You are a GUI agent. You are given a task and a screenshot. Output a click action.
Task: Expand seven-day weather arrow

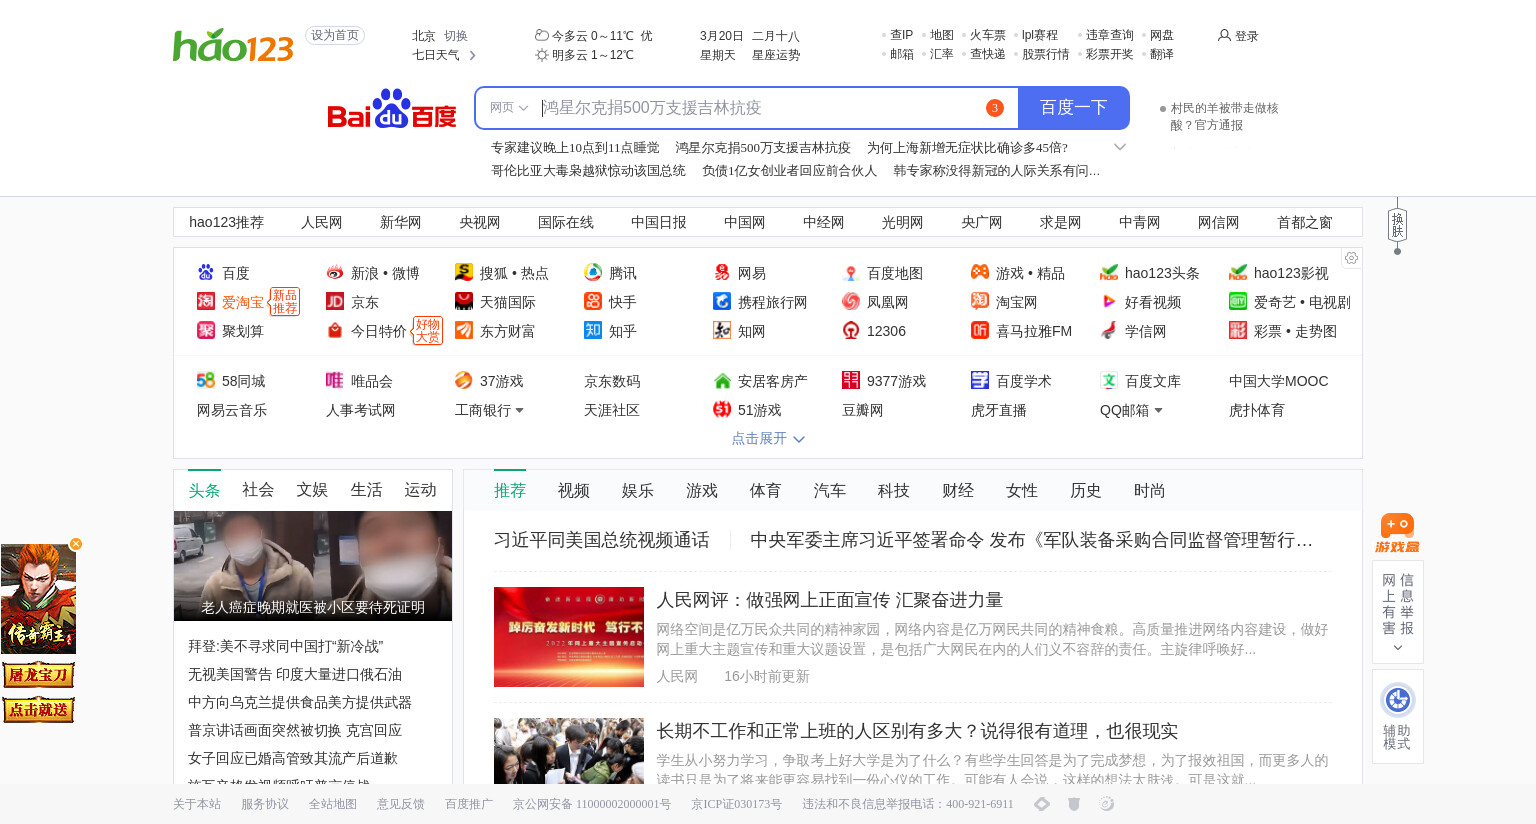point(473,55)
